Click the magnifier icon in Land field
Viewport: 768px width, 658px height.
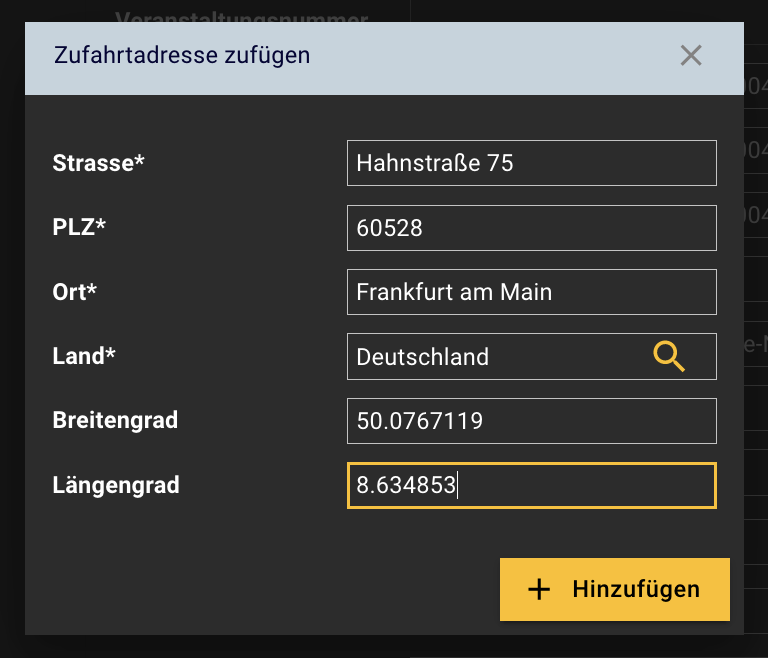coord(669,356)
